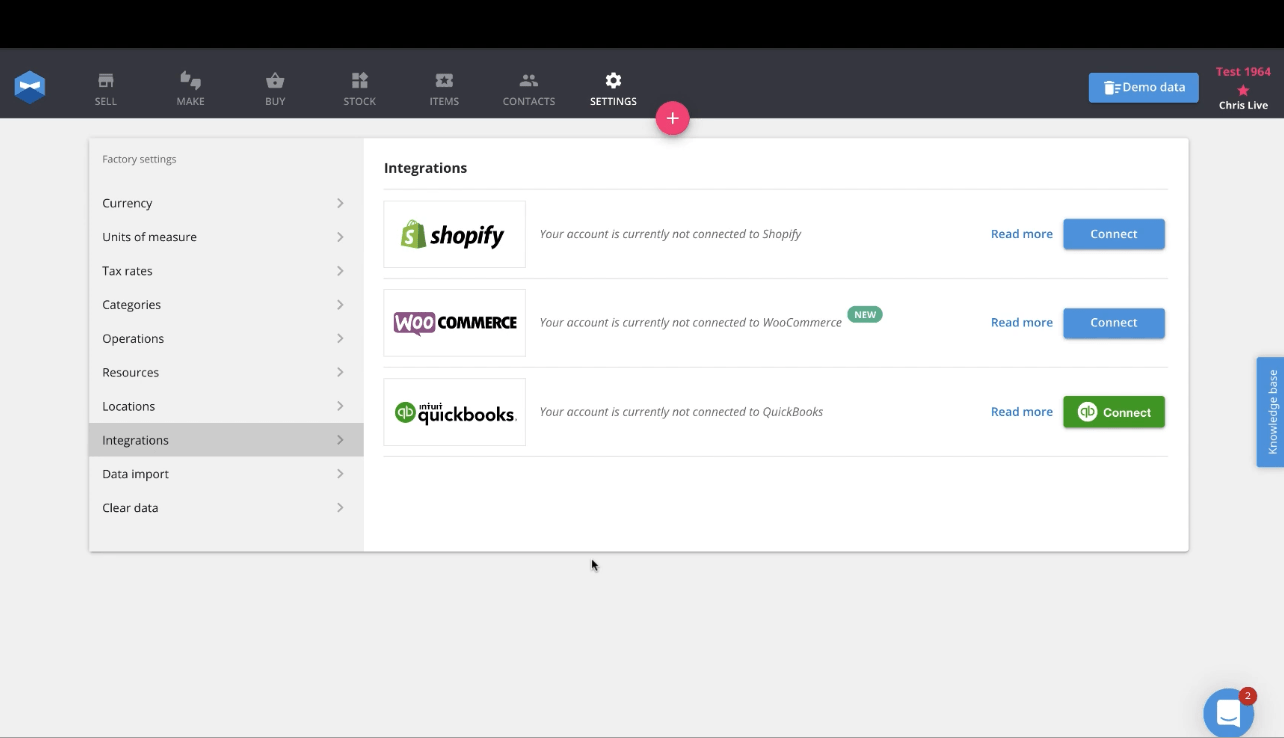The width and height of the screenshot is (1284, 738).
Task: Open the Knowledge base side tab
Action: click(1271, 412)
